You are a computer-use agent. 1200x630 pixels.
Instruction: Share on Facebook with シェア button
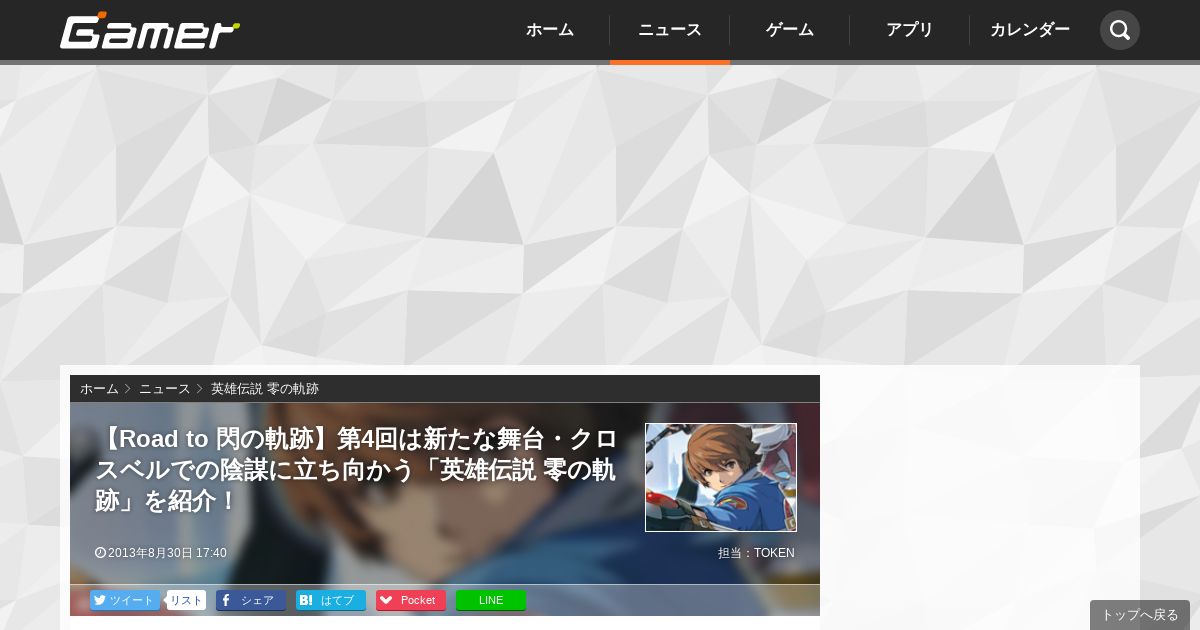pyautogui.click(x=251, y=600)
